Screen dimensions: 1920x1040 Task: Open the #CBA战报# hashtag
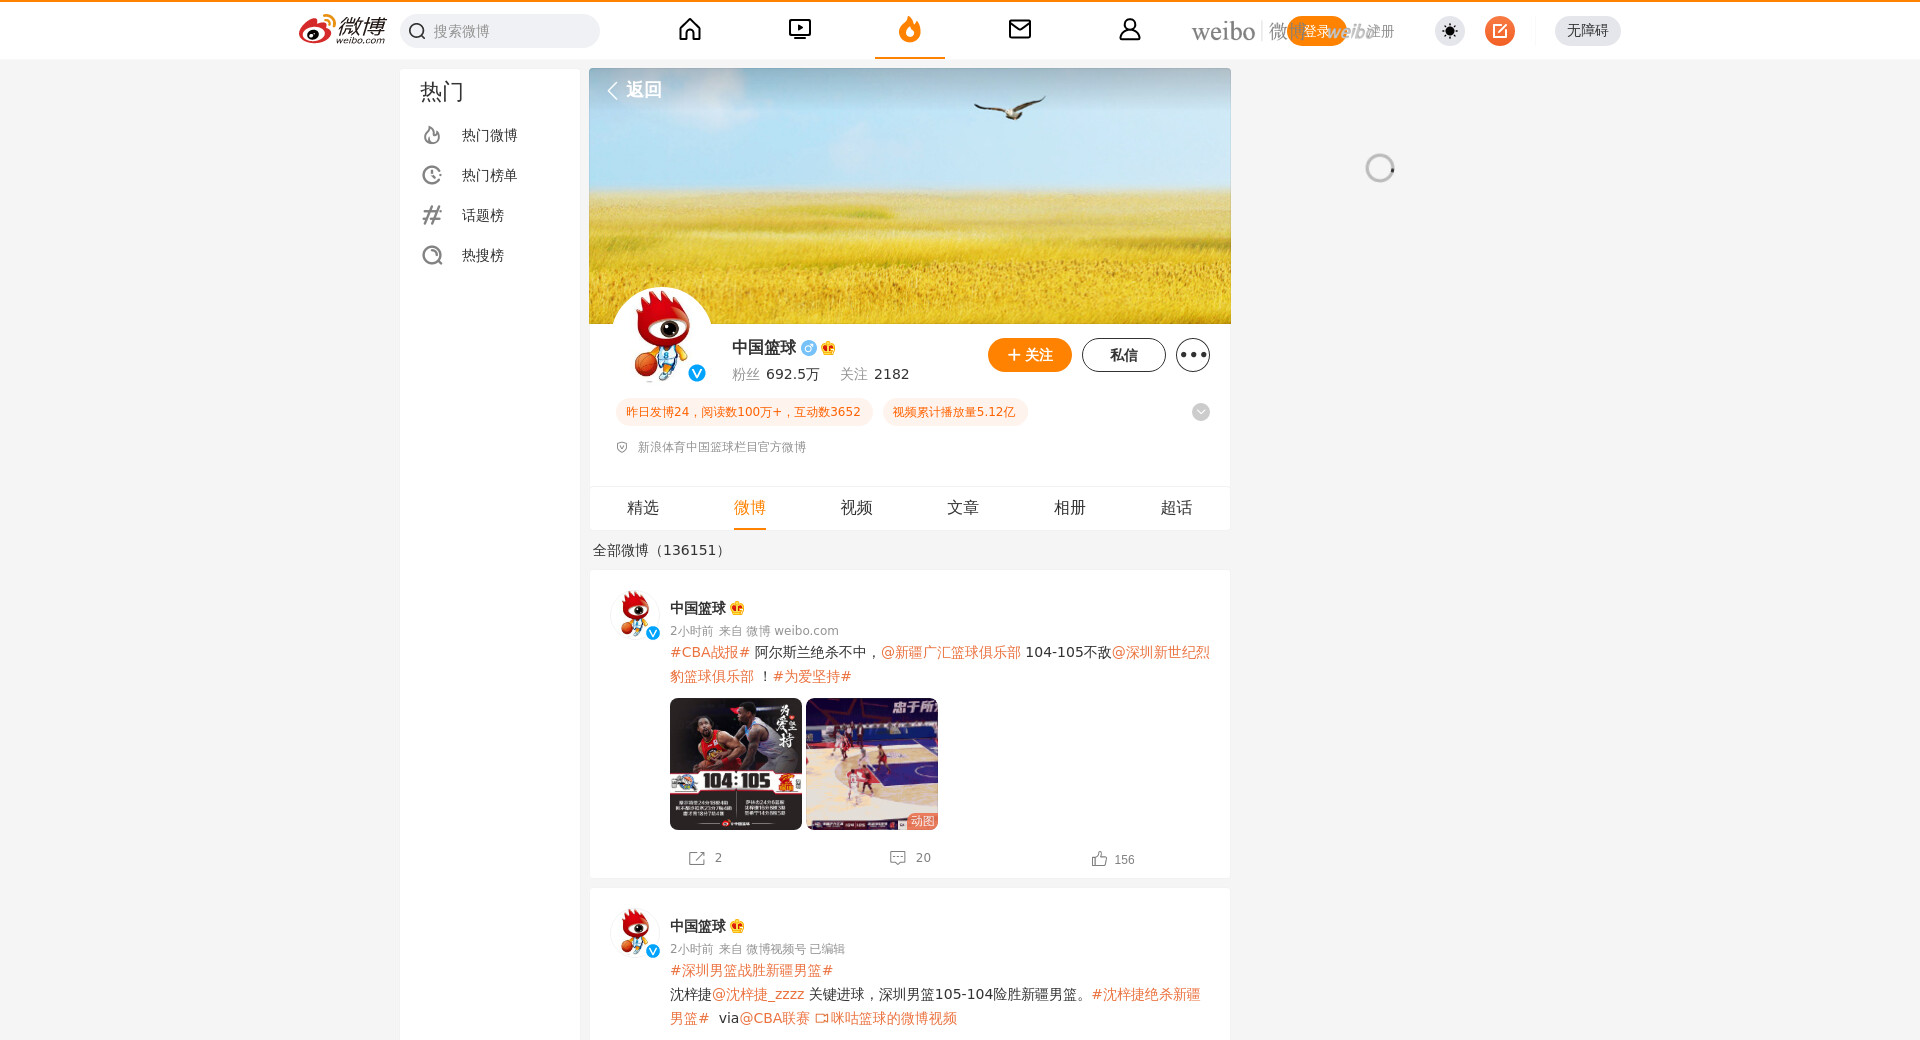(x=710, y=652)
